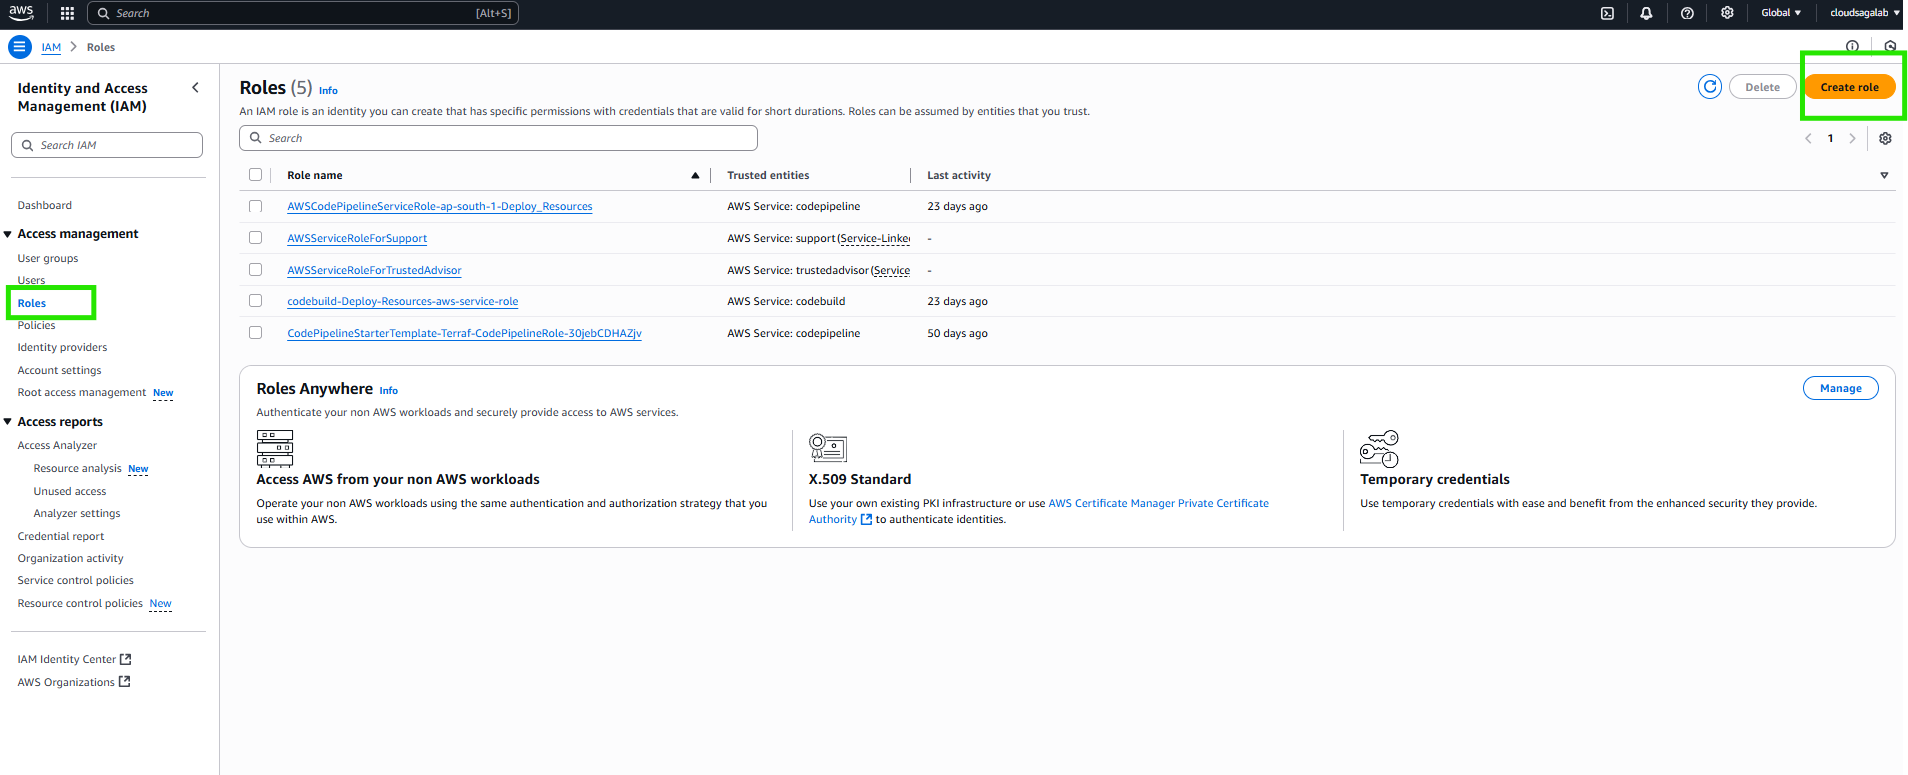
Task: Open table preferences gear icon
Action: coord(1885,139)
